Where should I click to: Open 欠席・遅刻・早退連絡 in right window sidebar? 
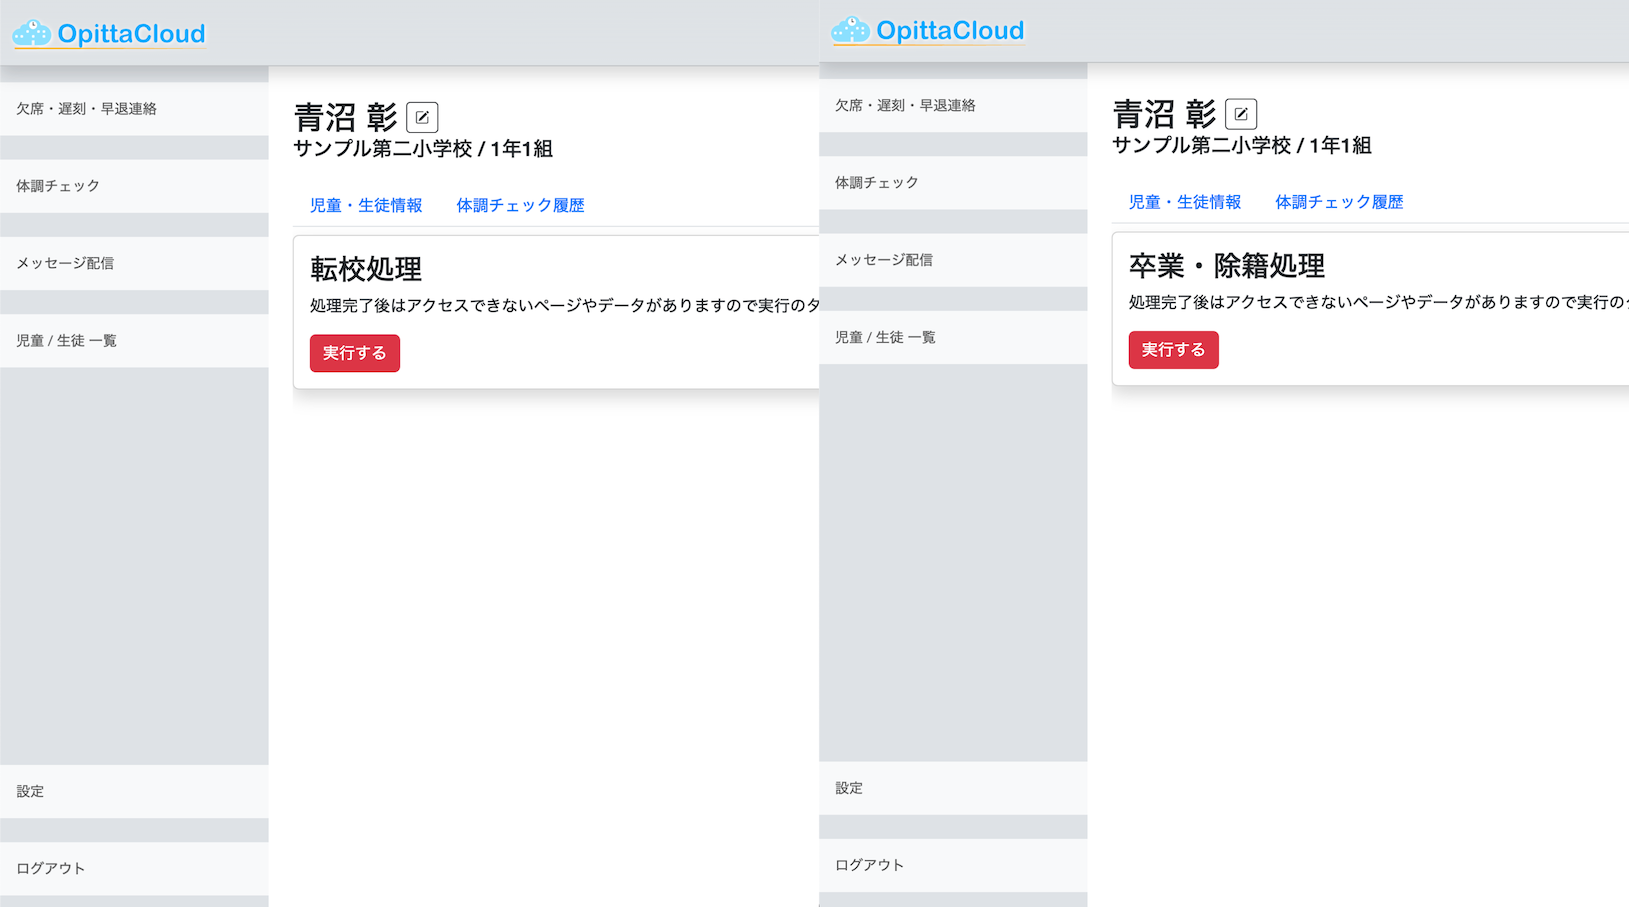953,105
